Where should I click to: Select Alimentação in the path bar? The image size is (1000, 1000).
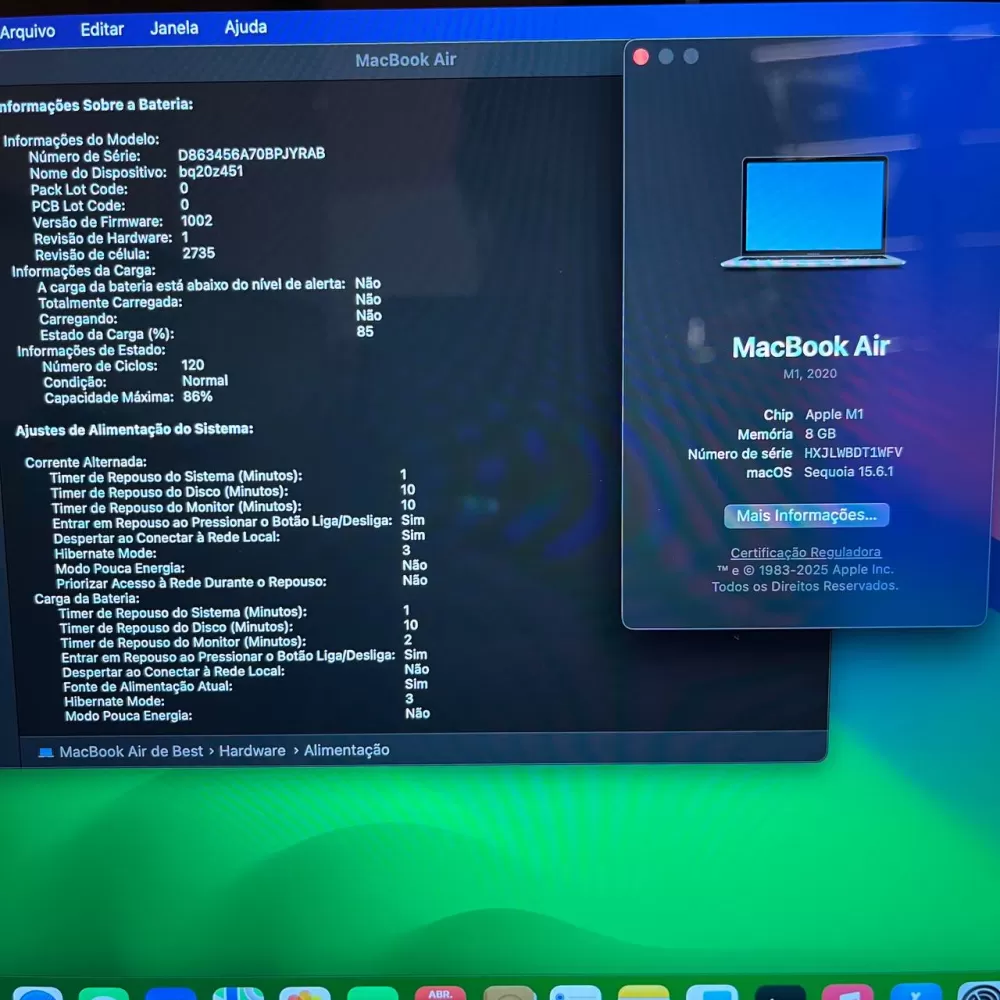click(346, 750)
